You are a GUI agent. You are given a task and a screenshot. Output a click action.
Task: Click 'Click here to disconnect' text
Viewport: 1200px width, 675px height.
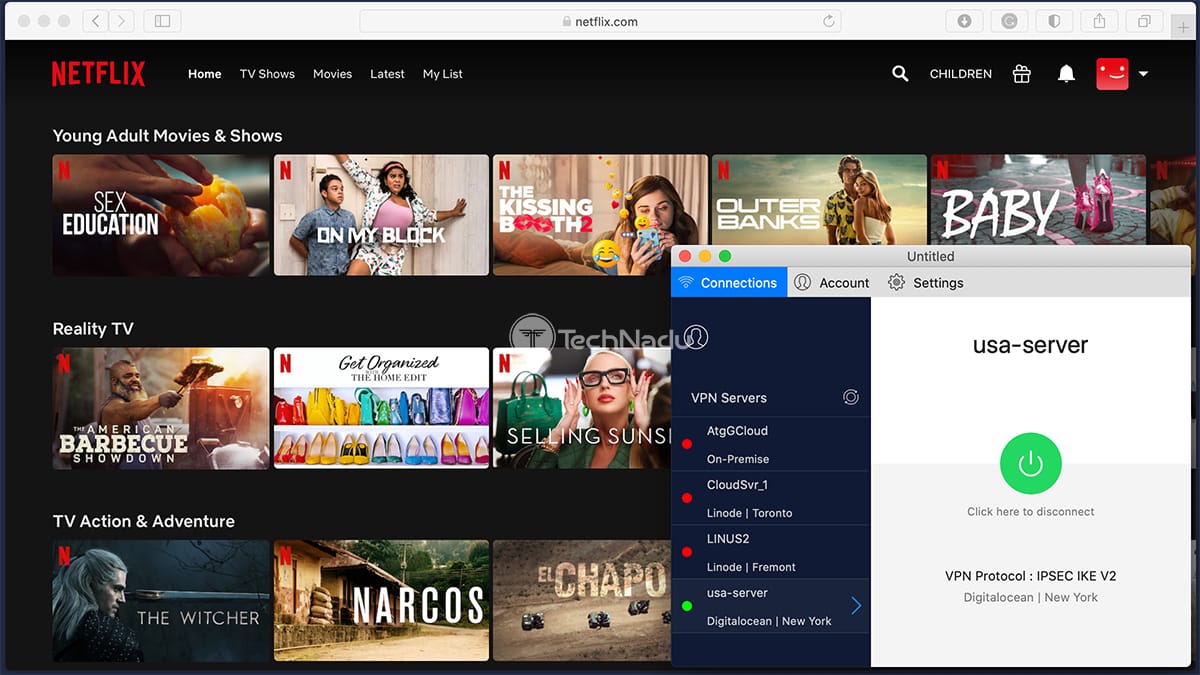click(1030, 511)
